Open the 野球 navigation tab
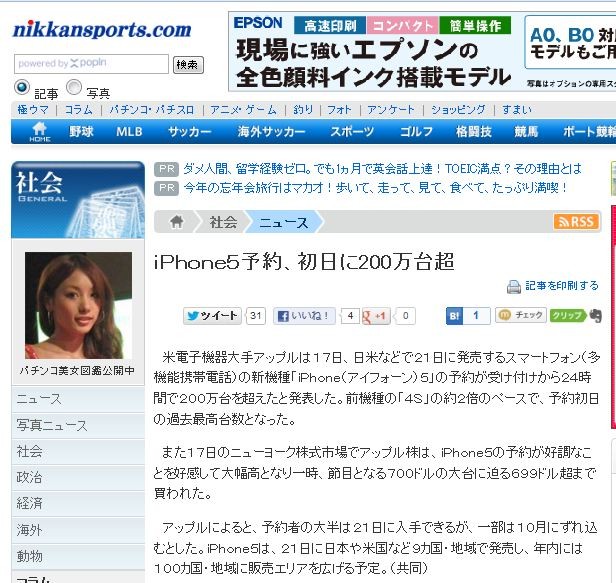Viewport: 616px width, 583px height. pyautogui.click(x=81, y=132)
